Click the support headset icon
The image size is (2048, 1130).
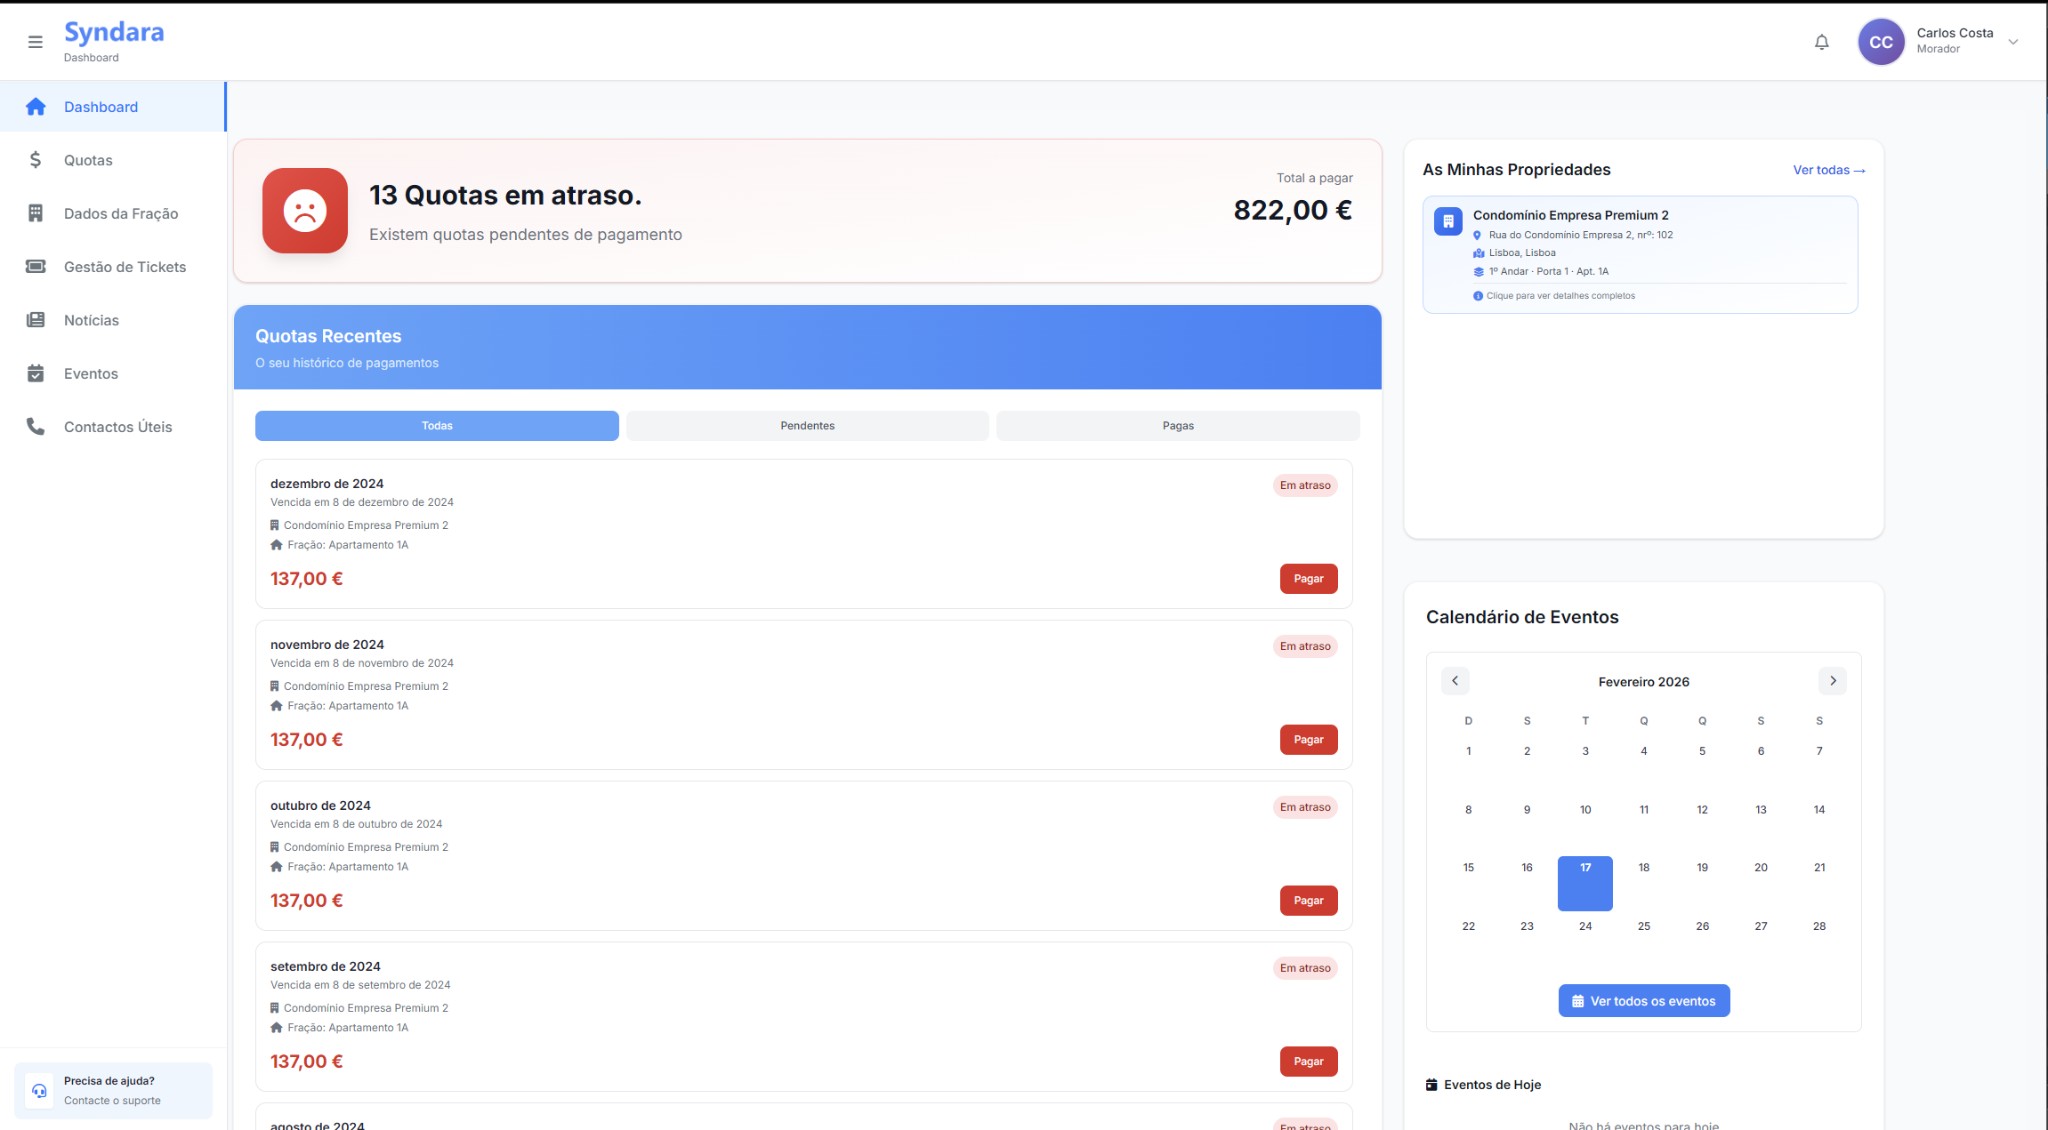click(x=40, y=1090)
